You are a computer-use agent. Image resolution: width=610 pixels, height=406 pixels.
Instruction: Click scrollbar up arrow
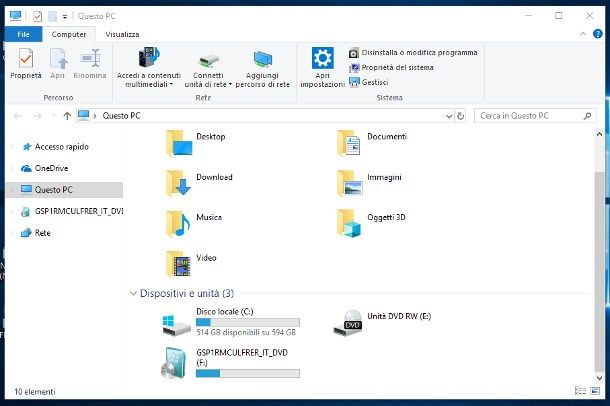point(599,134)
